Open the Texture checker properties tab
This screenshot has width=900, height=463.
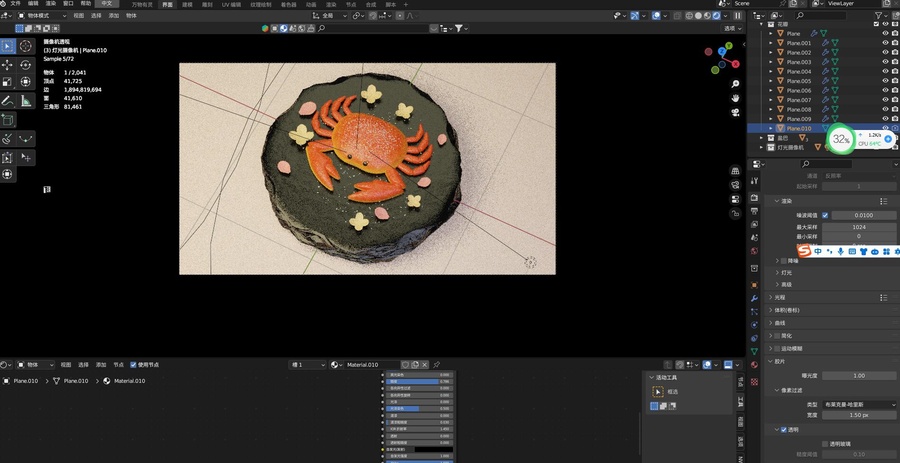pos(754,382)
